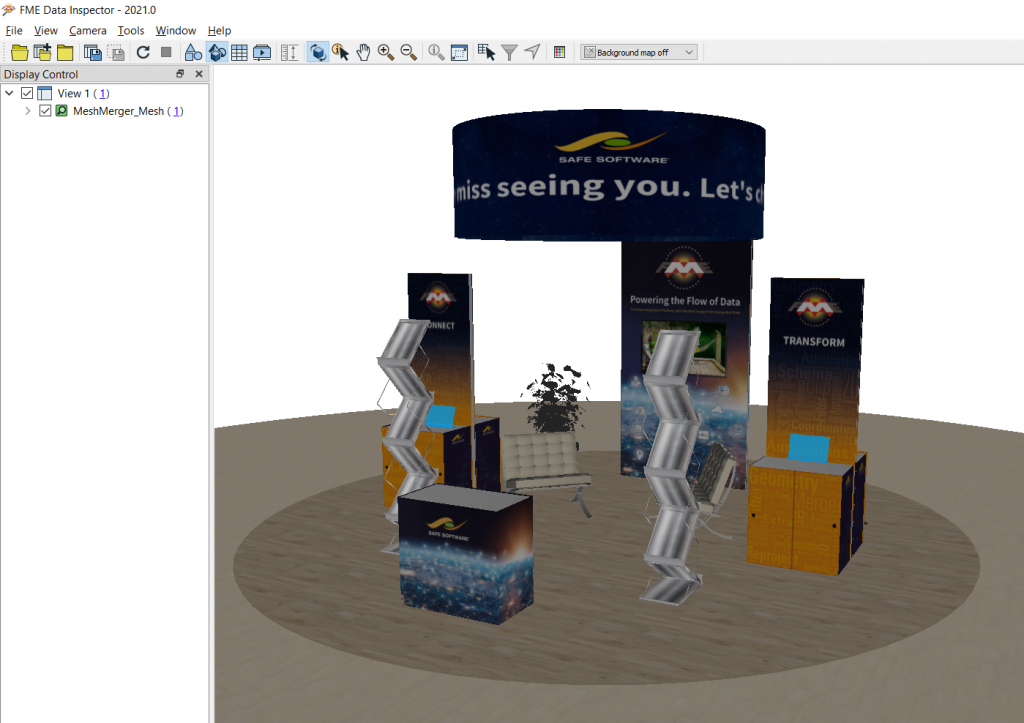Screen dimensions: 1024x723
Task: Click the Filter funnel icon
Action: 509,52
